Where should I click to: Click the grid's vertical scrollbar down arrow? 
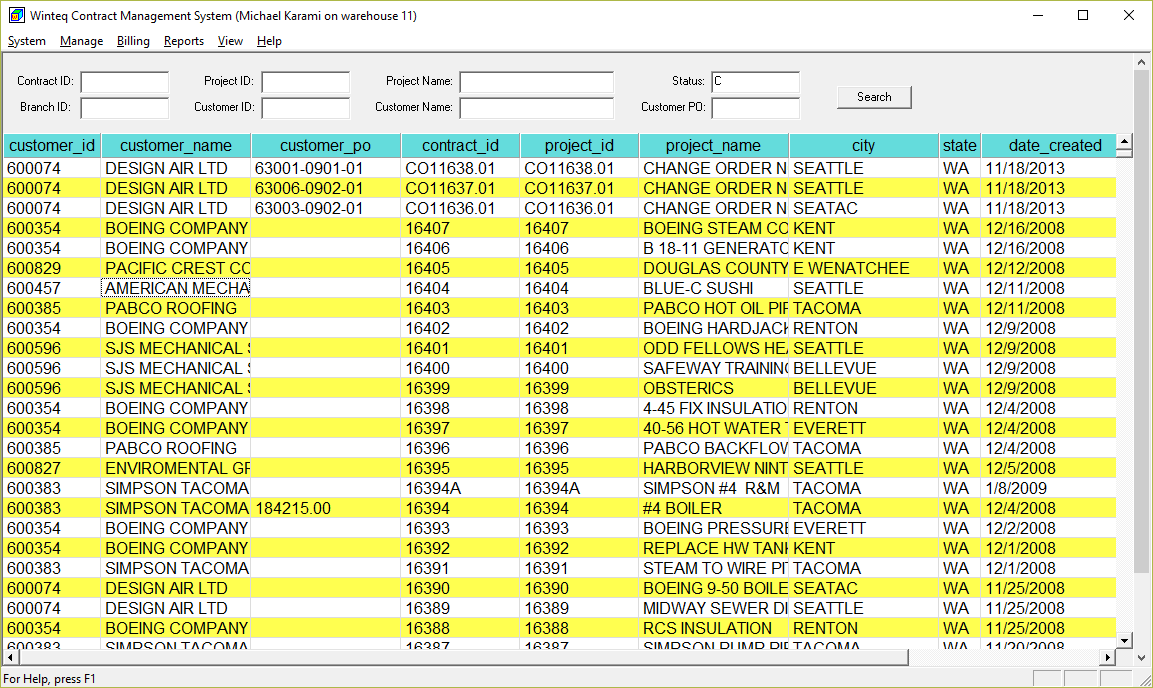click(x=1124, y=641)
